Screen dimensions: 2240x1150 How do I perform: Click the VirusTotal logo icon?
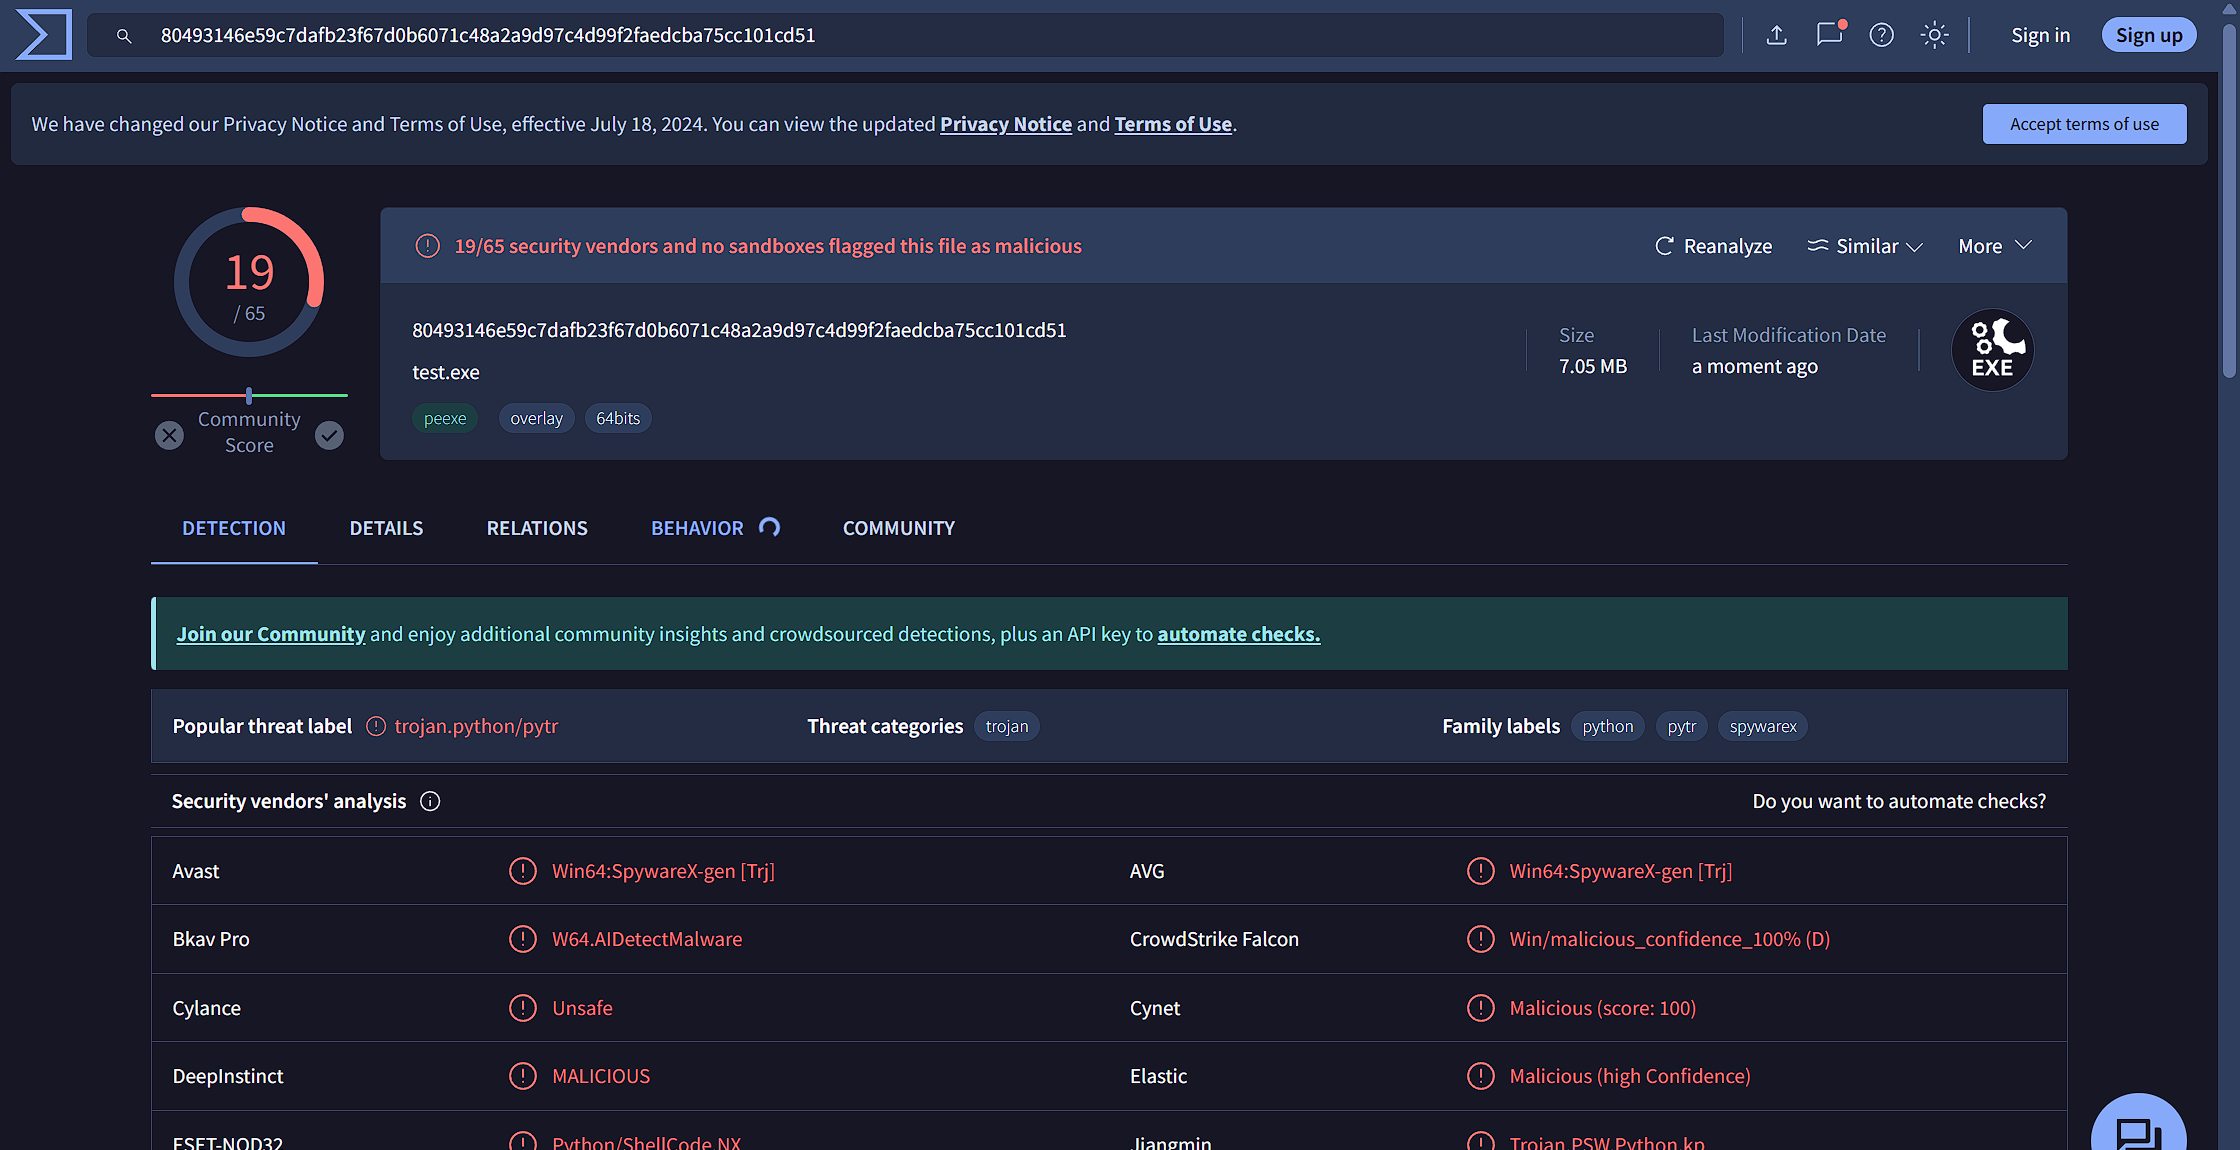click(44, 35)
